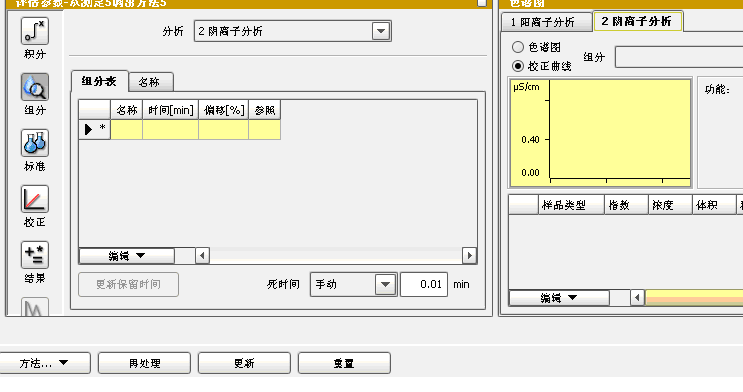Click the 更新保留时间 button

128,284
